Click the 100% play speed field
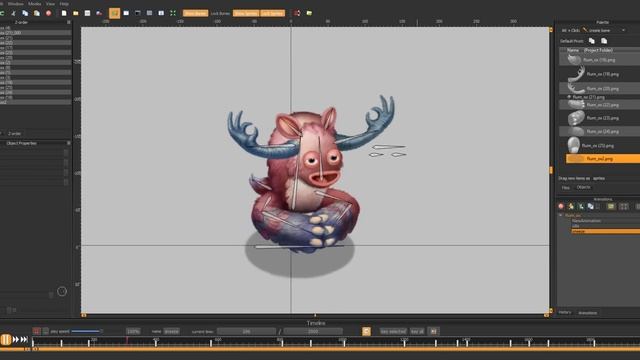Screen dimensions: 640x360 pyautogui.click(x=133, y=331)
